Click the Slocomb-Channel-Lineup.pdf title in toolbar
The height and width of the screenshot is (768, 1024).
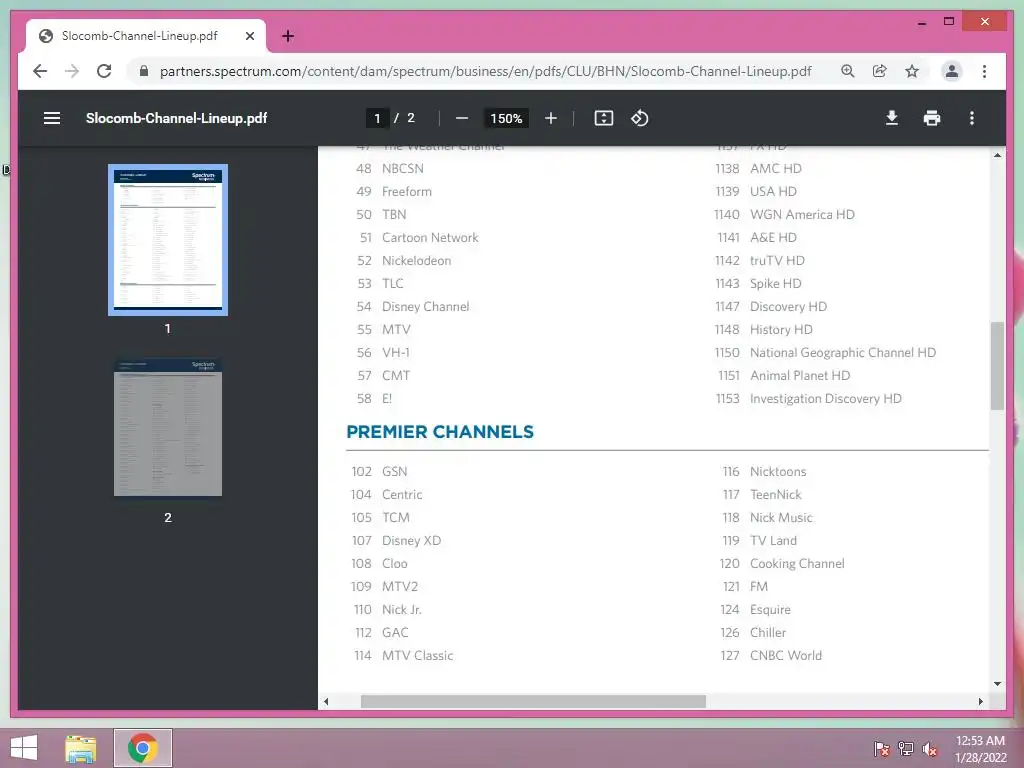(176, 118)
